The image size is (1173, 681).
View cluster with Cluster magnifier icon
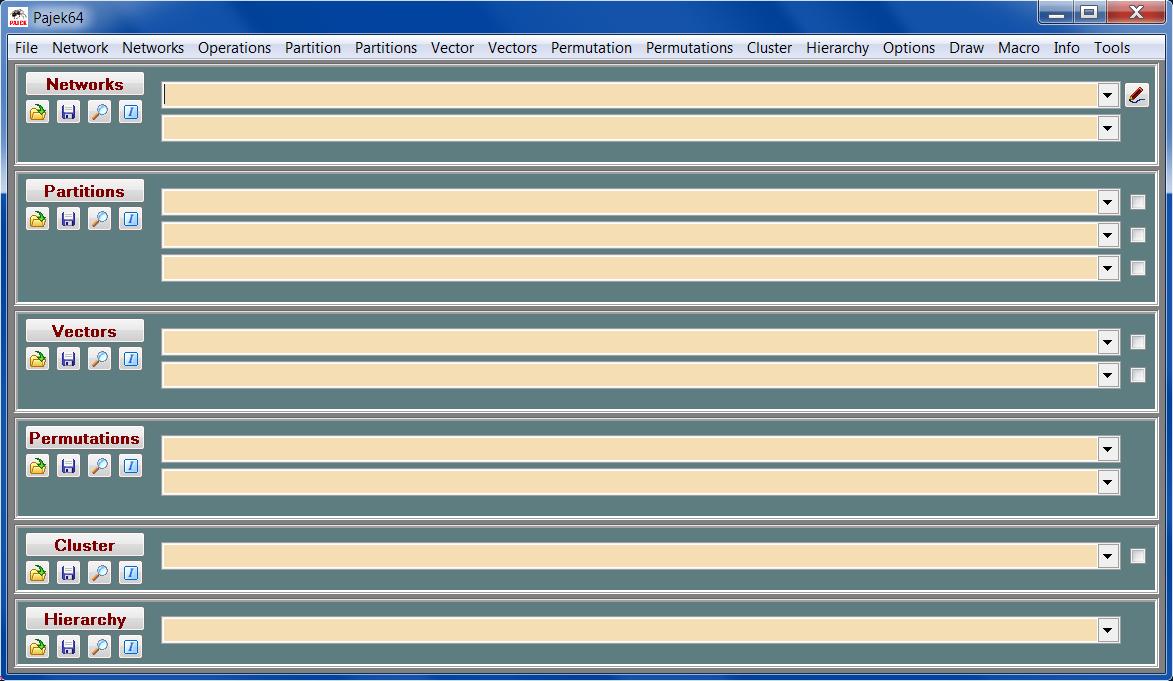coord(99,573)
